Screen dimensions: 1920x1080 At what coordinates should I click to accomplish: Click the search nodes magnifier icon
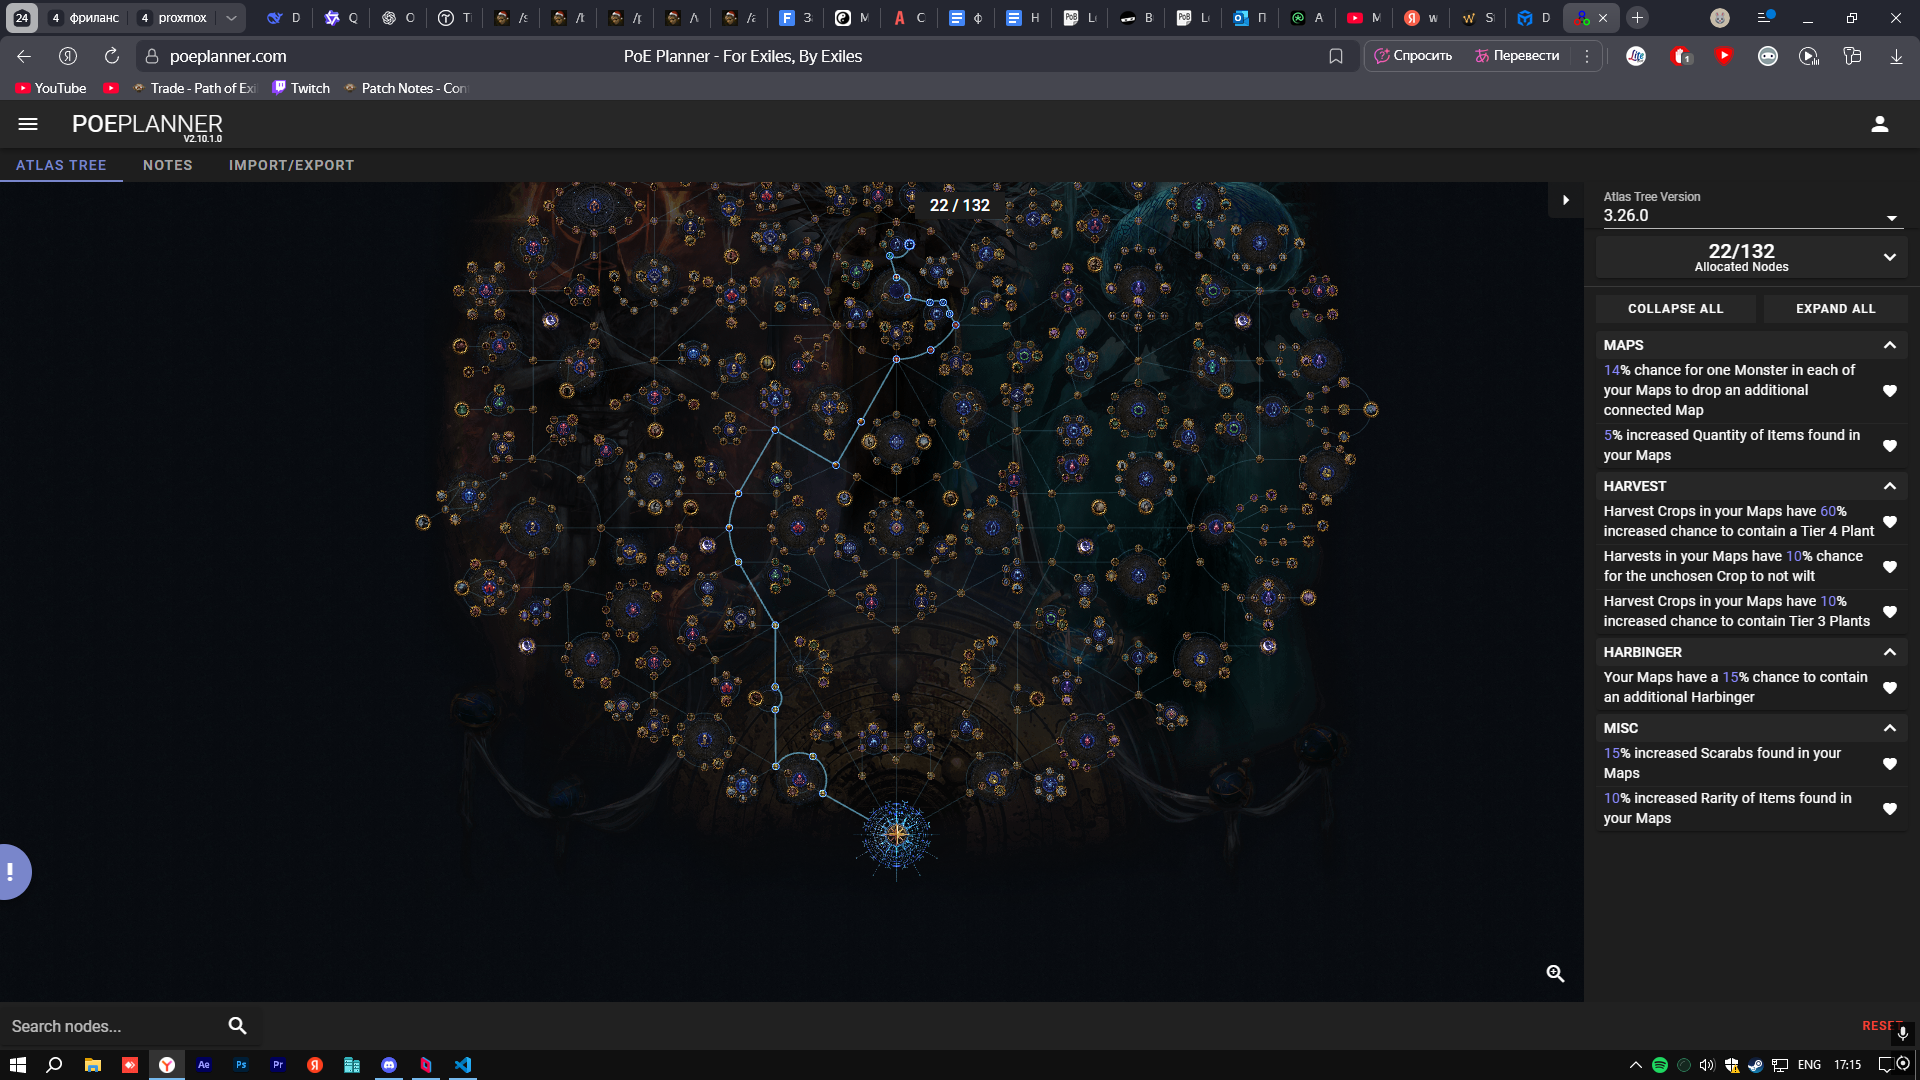click(237, 1025)
